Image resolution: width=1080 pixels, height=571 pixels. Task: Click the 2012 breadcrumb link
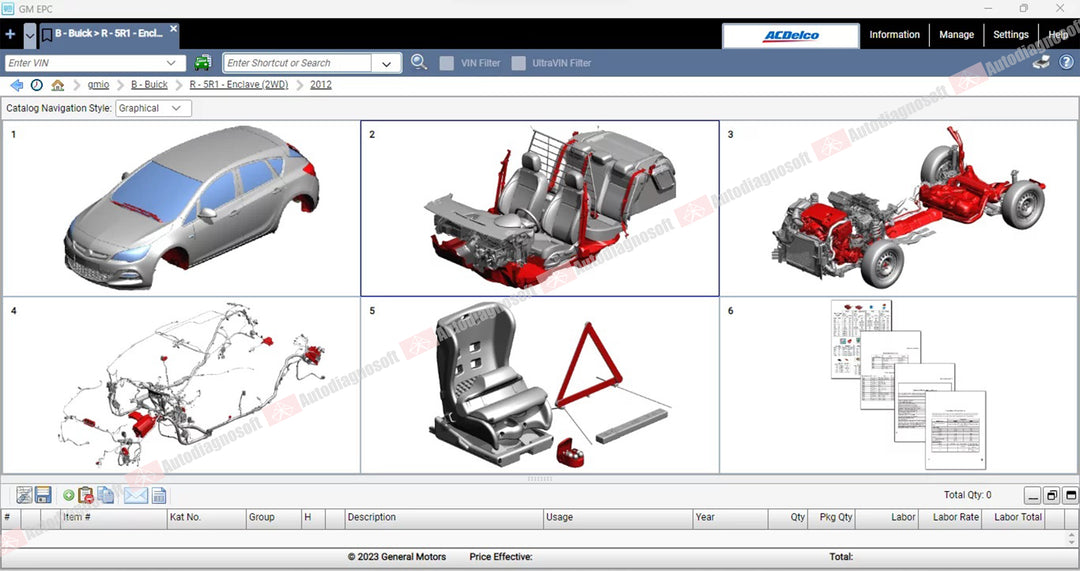tap(320, 85)
